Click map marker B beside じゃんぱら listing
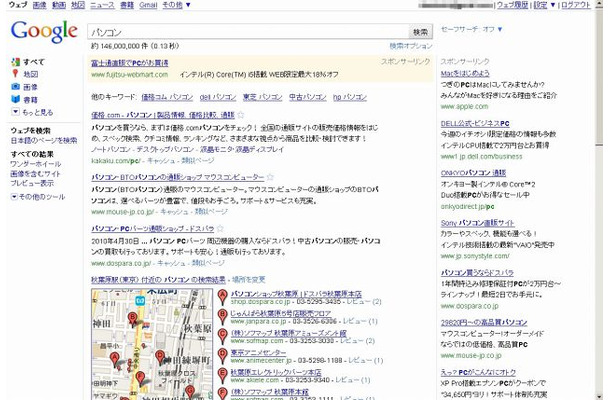 (222, 317)
